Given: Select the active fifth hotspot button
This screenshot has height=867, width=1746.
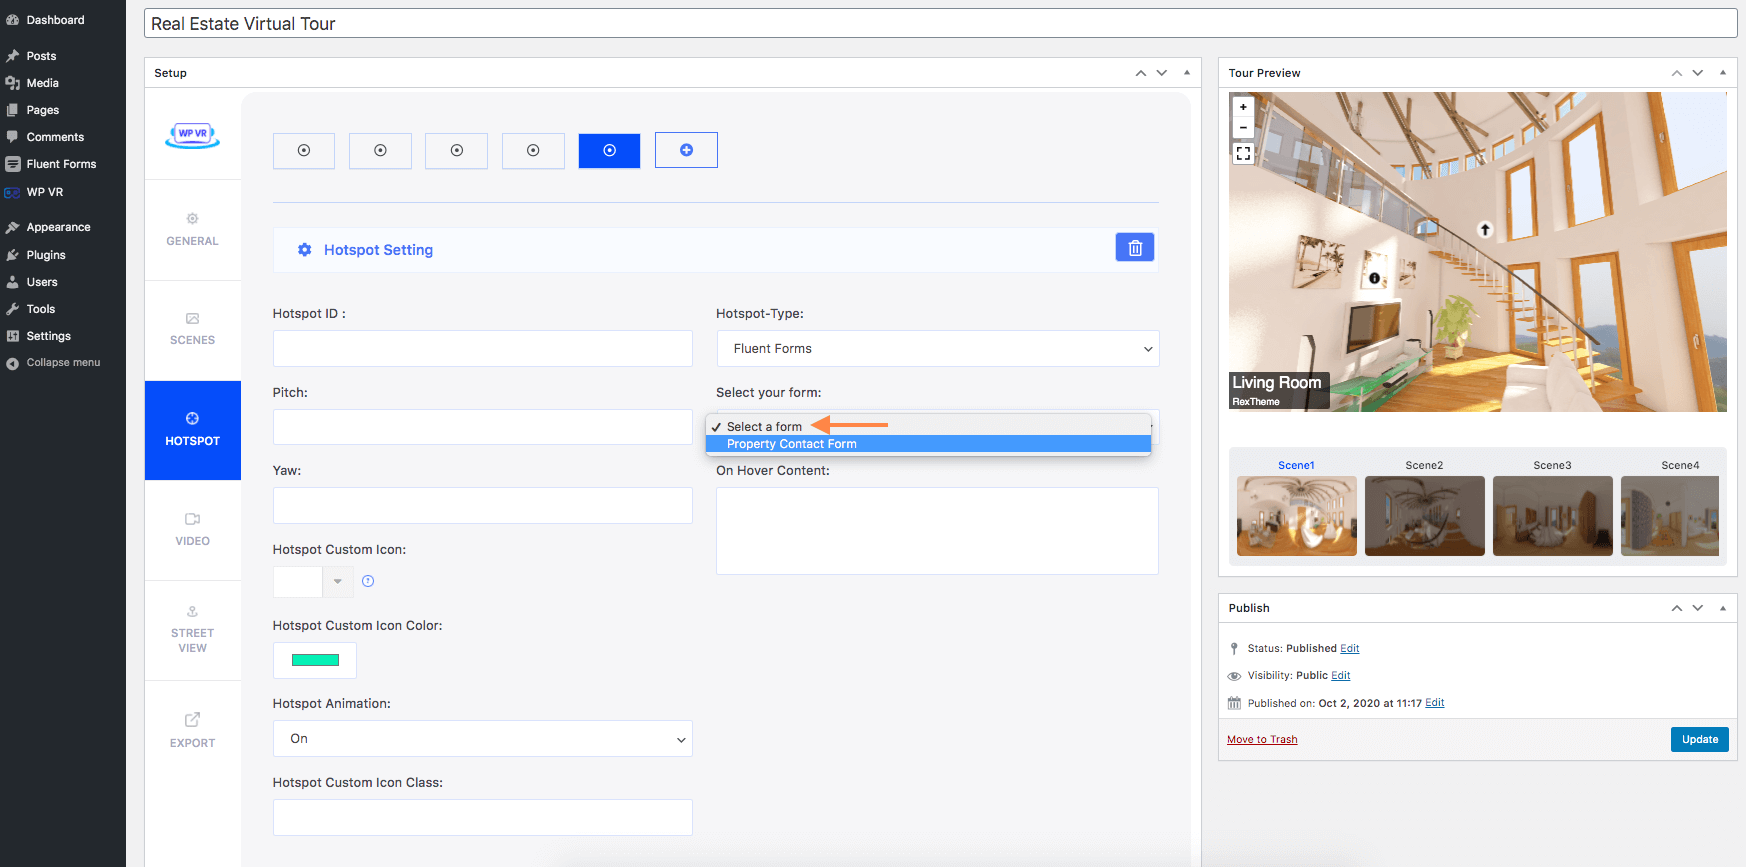Looking at the screenshot, I should pos(609,150).
